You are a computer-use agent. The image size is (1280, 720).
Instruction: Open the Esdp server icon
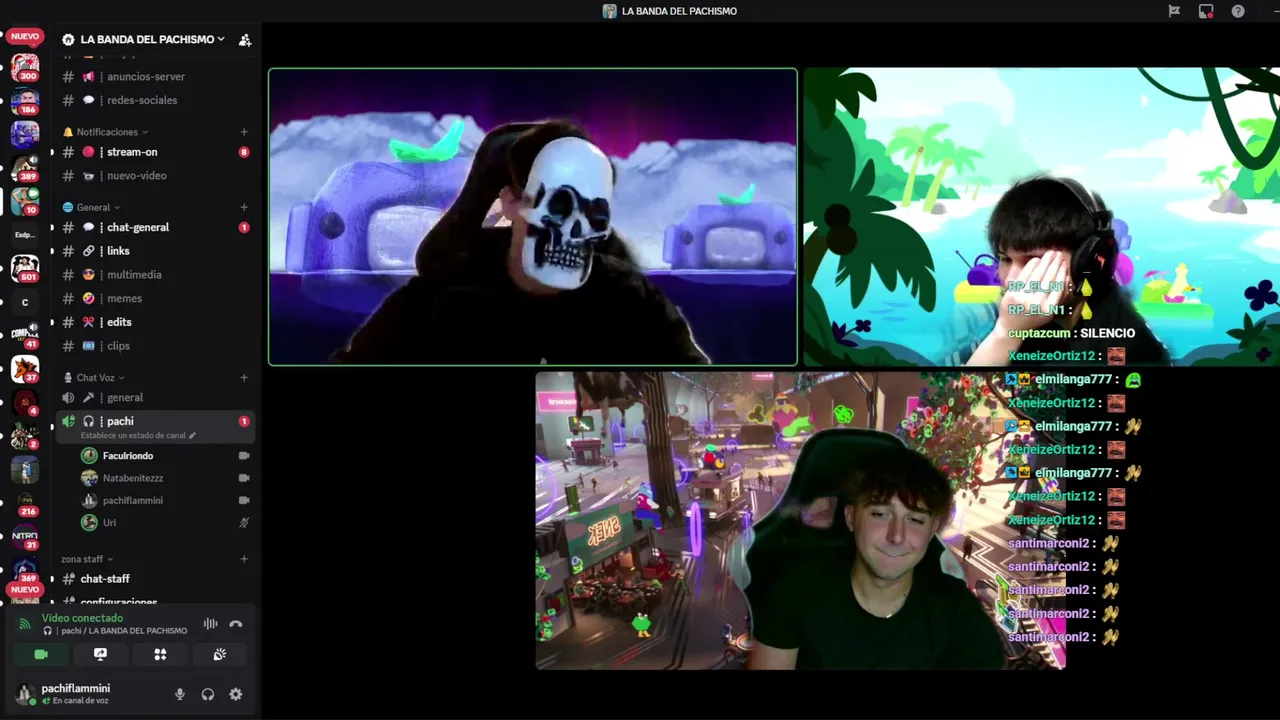tap(25, 235)
